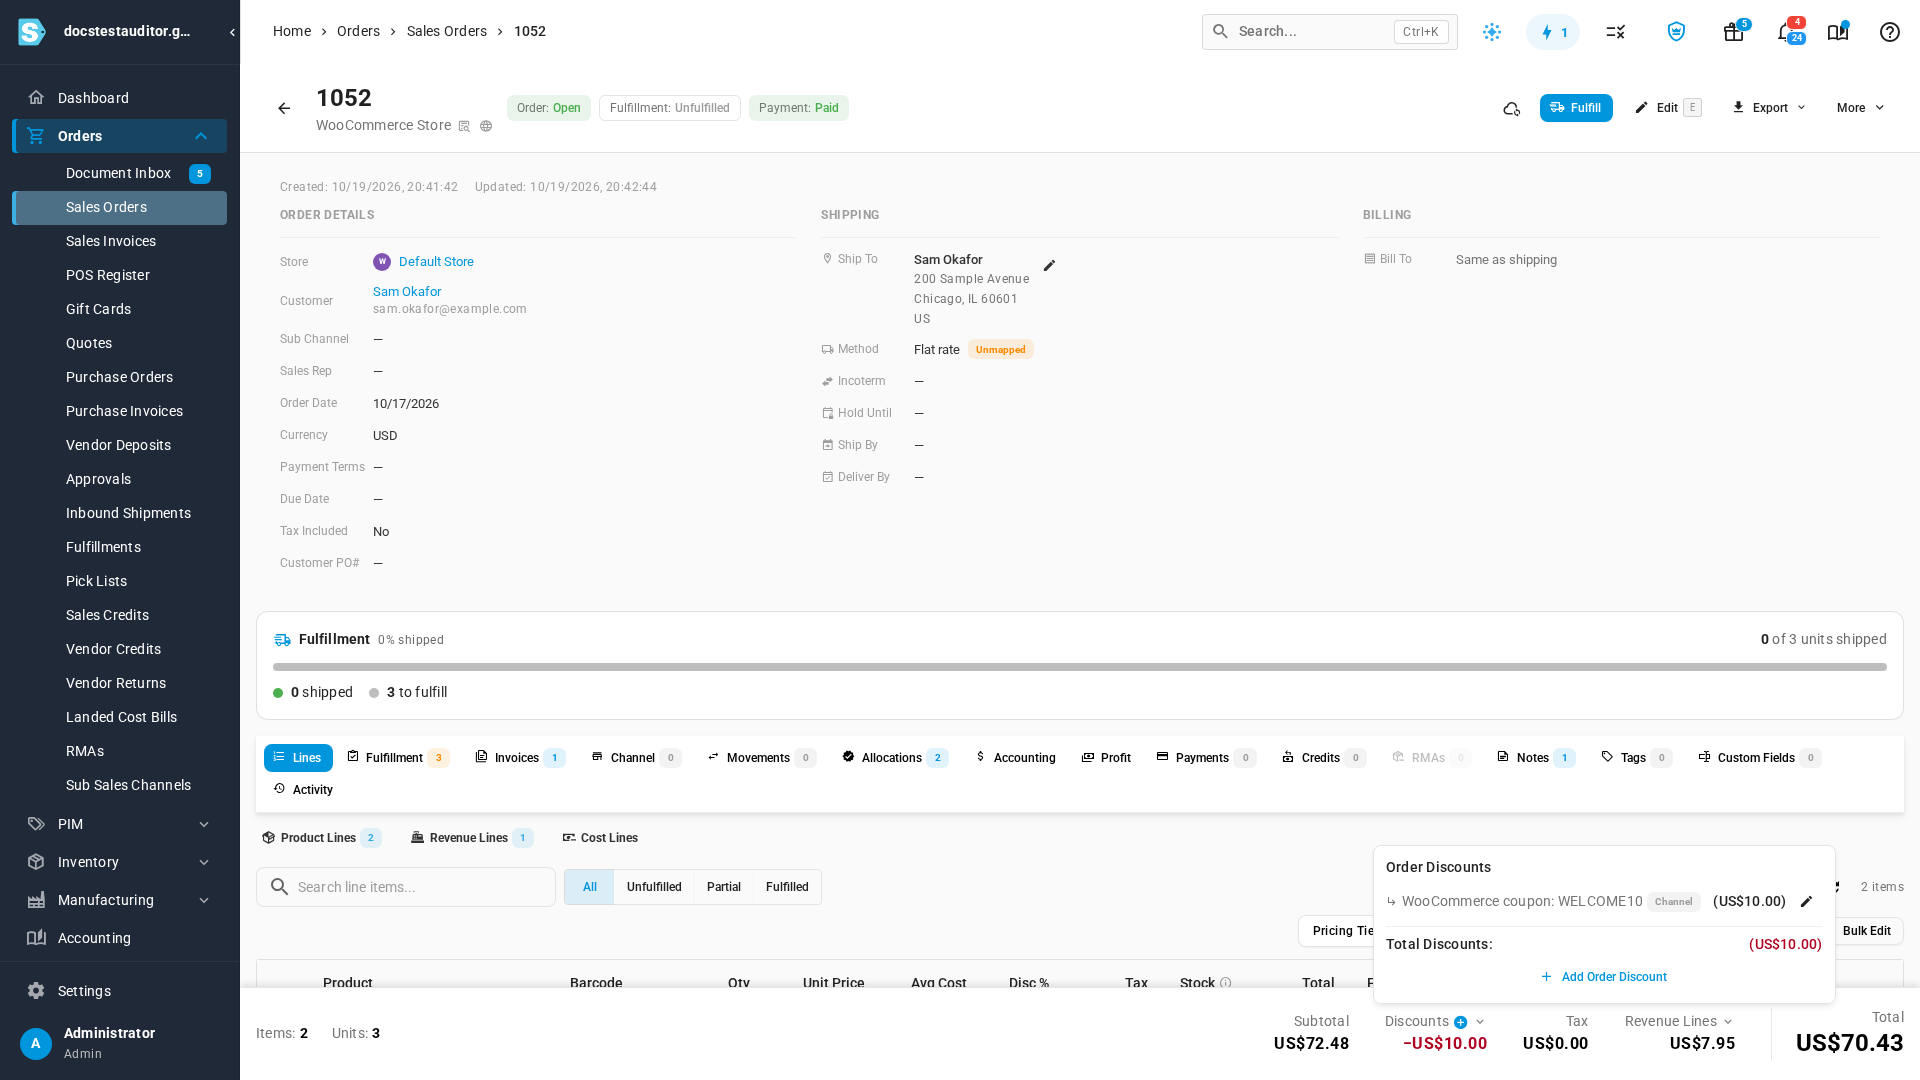Open the documentation book icon
The image size is (1920, 1080).
point(1838,32)
